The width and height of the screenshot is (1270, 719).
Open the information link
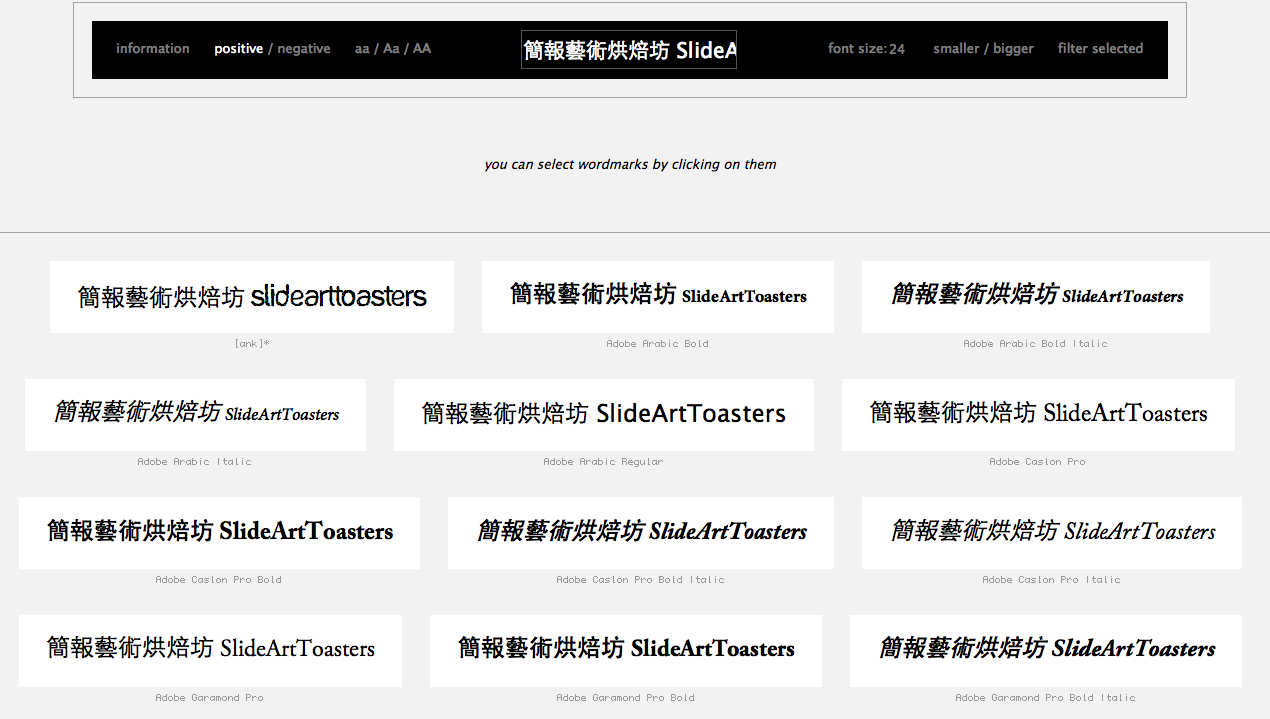point(153,48)
